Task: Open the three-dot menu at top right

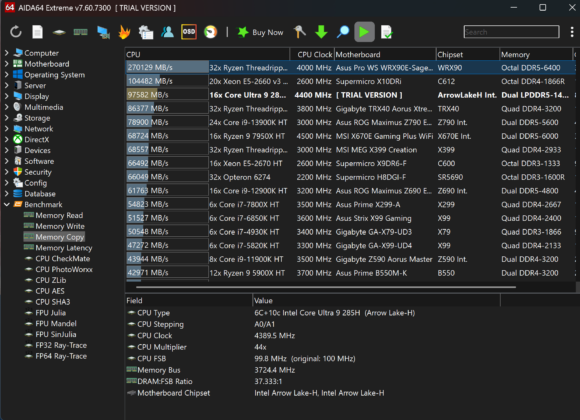Action: (572, 32)
